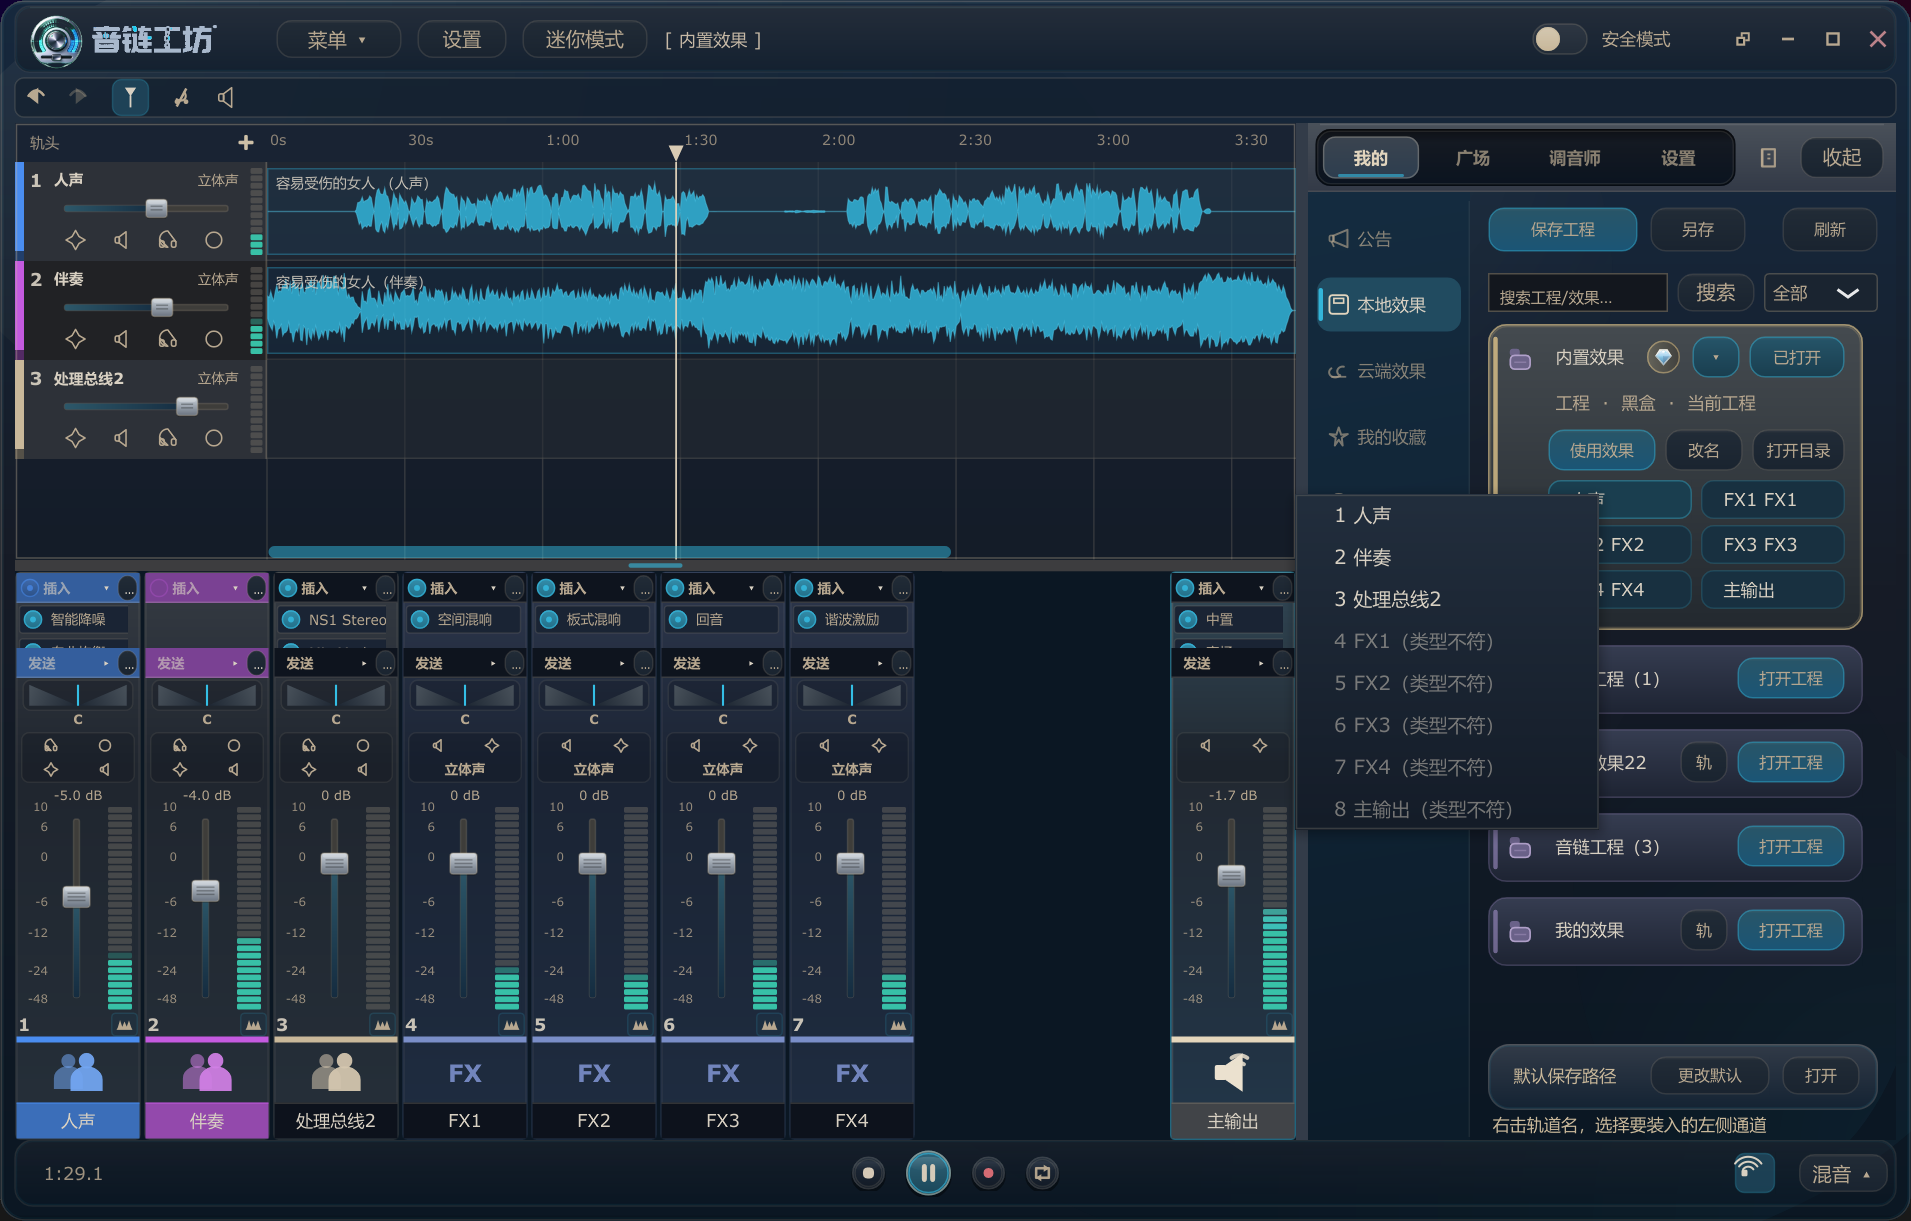
Task: Arm record circle on 人声 track header
Action: 213,240
